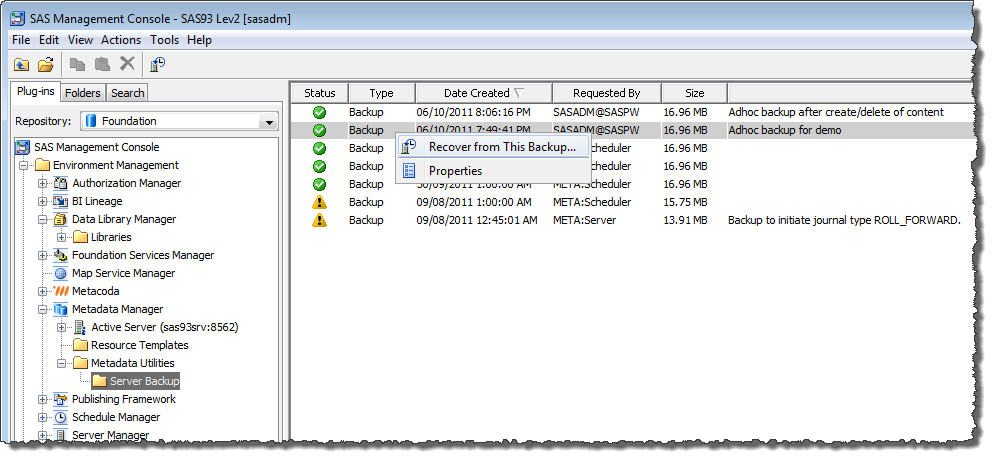Click the 15.75 MB size cell
The width and height of the screenshot is (994, 460).
[685, 202]
